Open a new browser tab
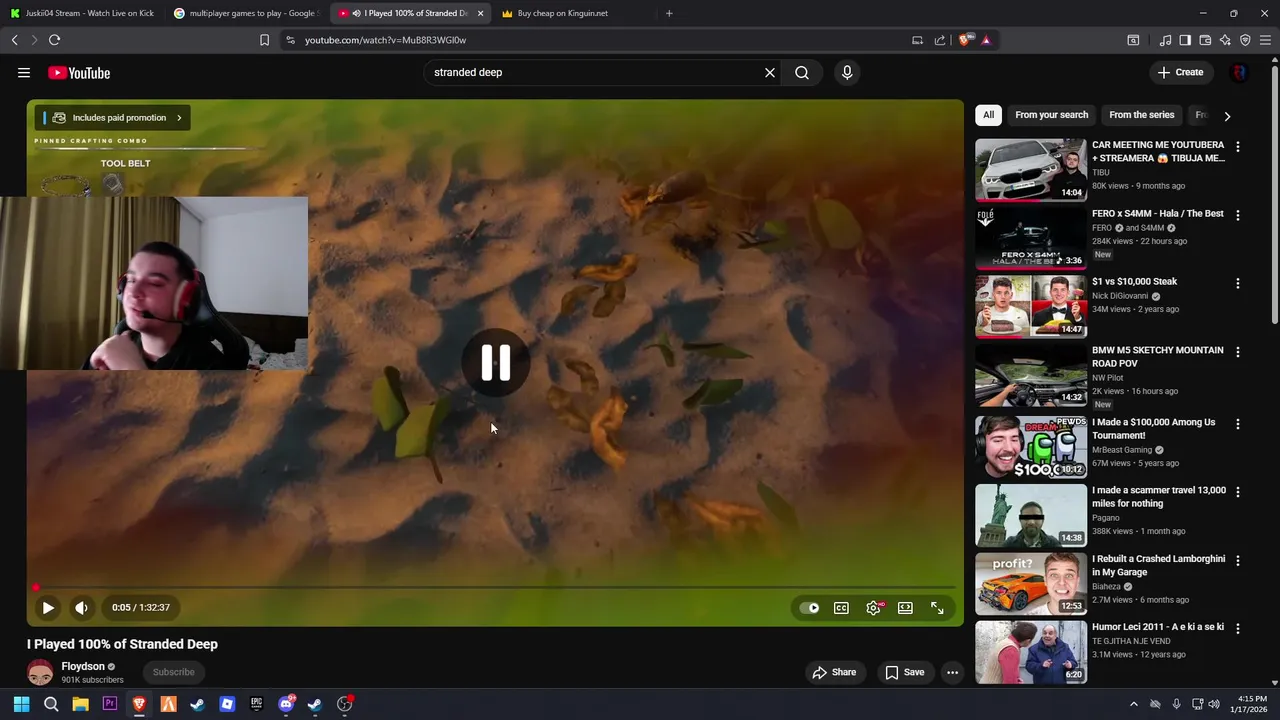The image size is (1280, 720). point(669,13)
